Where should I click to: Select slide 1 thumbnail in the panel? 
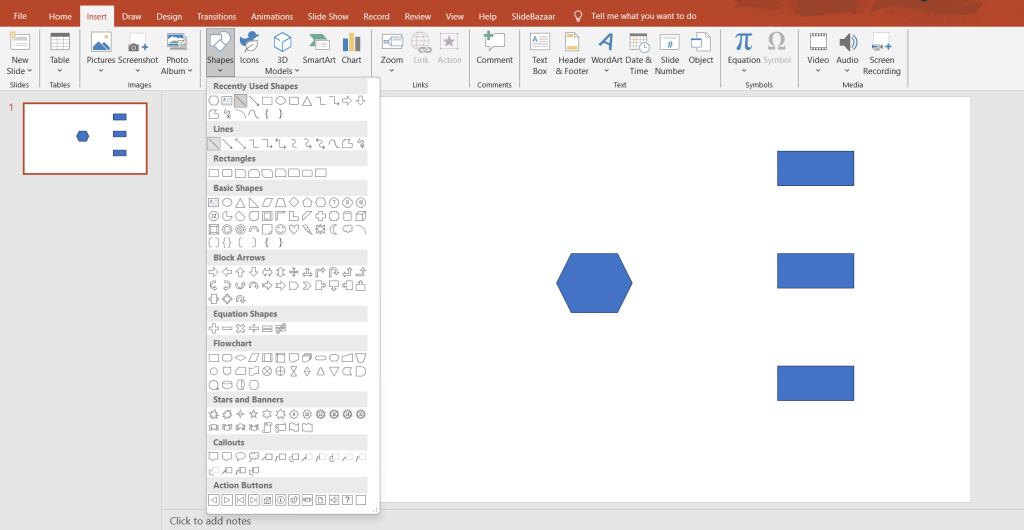pyautogui.click(x=85, y=138)
